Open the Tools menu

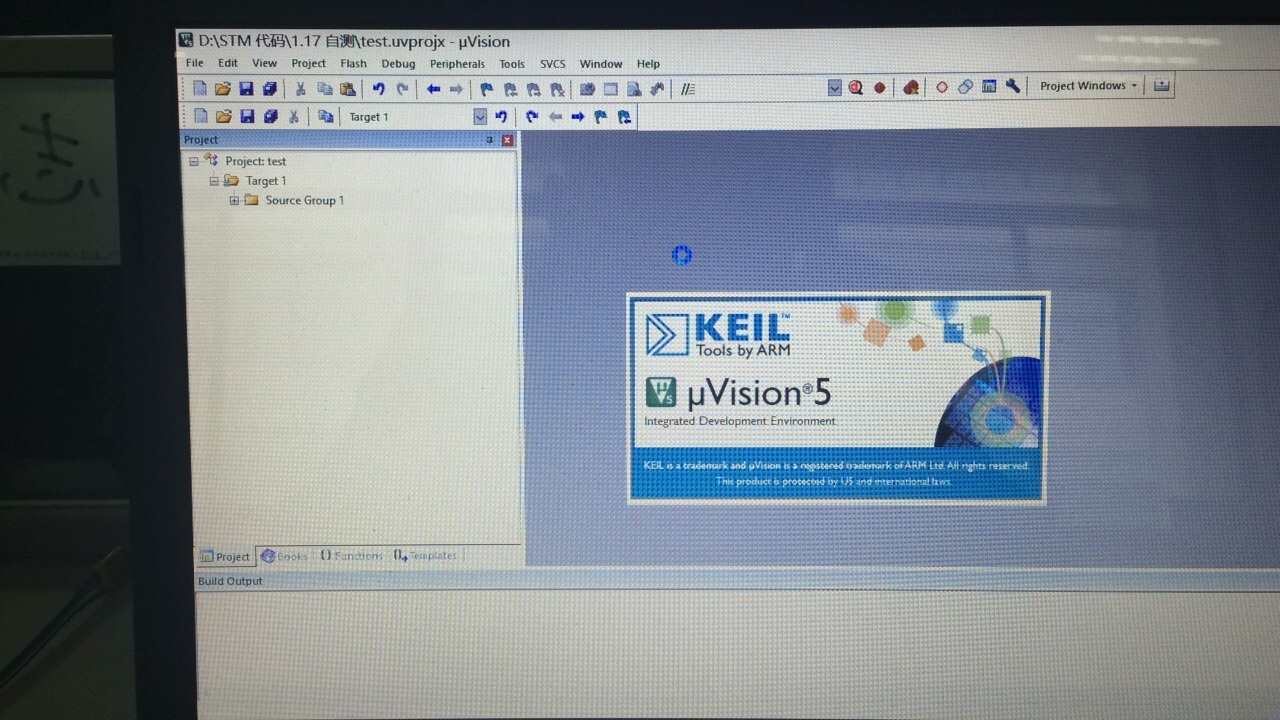[512, 64]
